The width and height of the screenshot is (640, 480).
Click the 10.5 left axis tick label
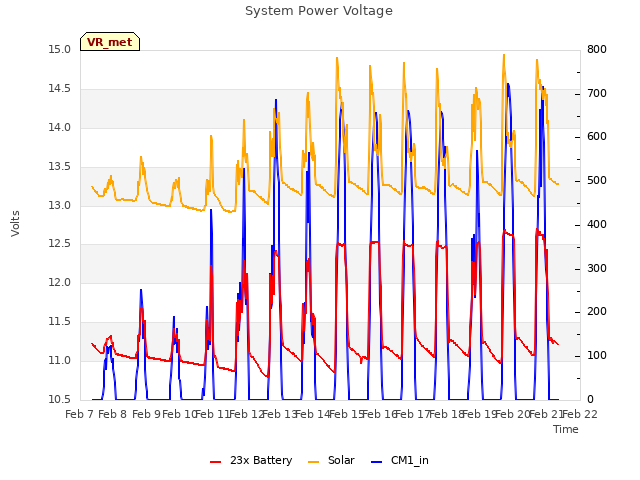click(60, 400)
